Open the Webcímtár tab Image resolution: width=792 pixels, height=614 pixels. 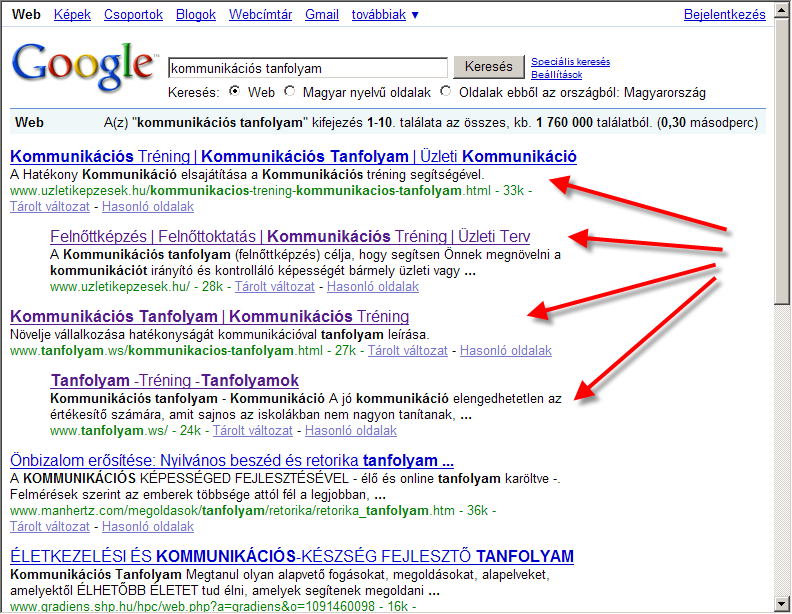pyautogui.click(x=260, y=15)
